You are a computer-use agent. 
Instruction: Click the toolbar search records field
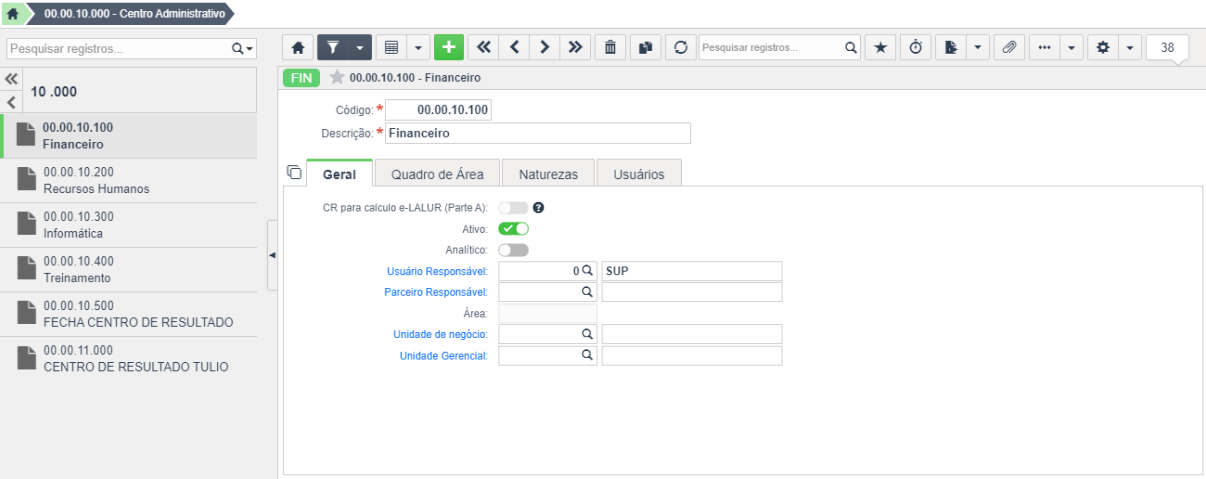coord(770,47)
